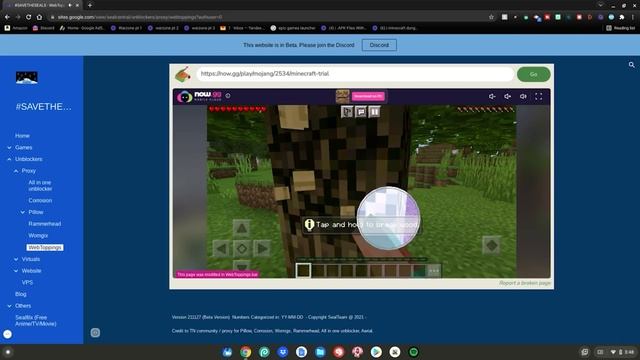Click the now.gg logo in player header
Image resolution: width=640 pixels, height=360 pixels.
coord(200,96)
